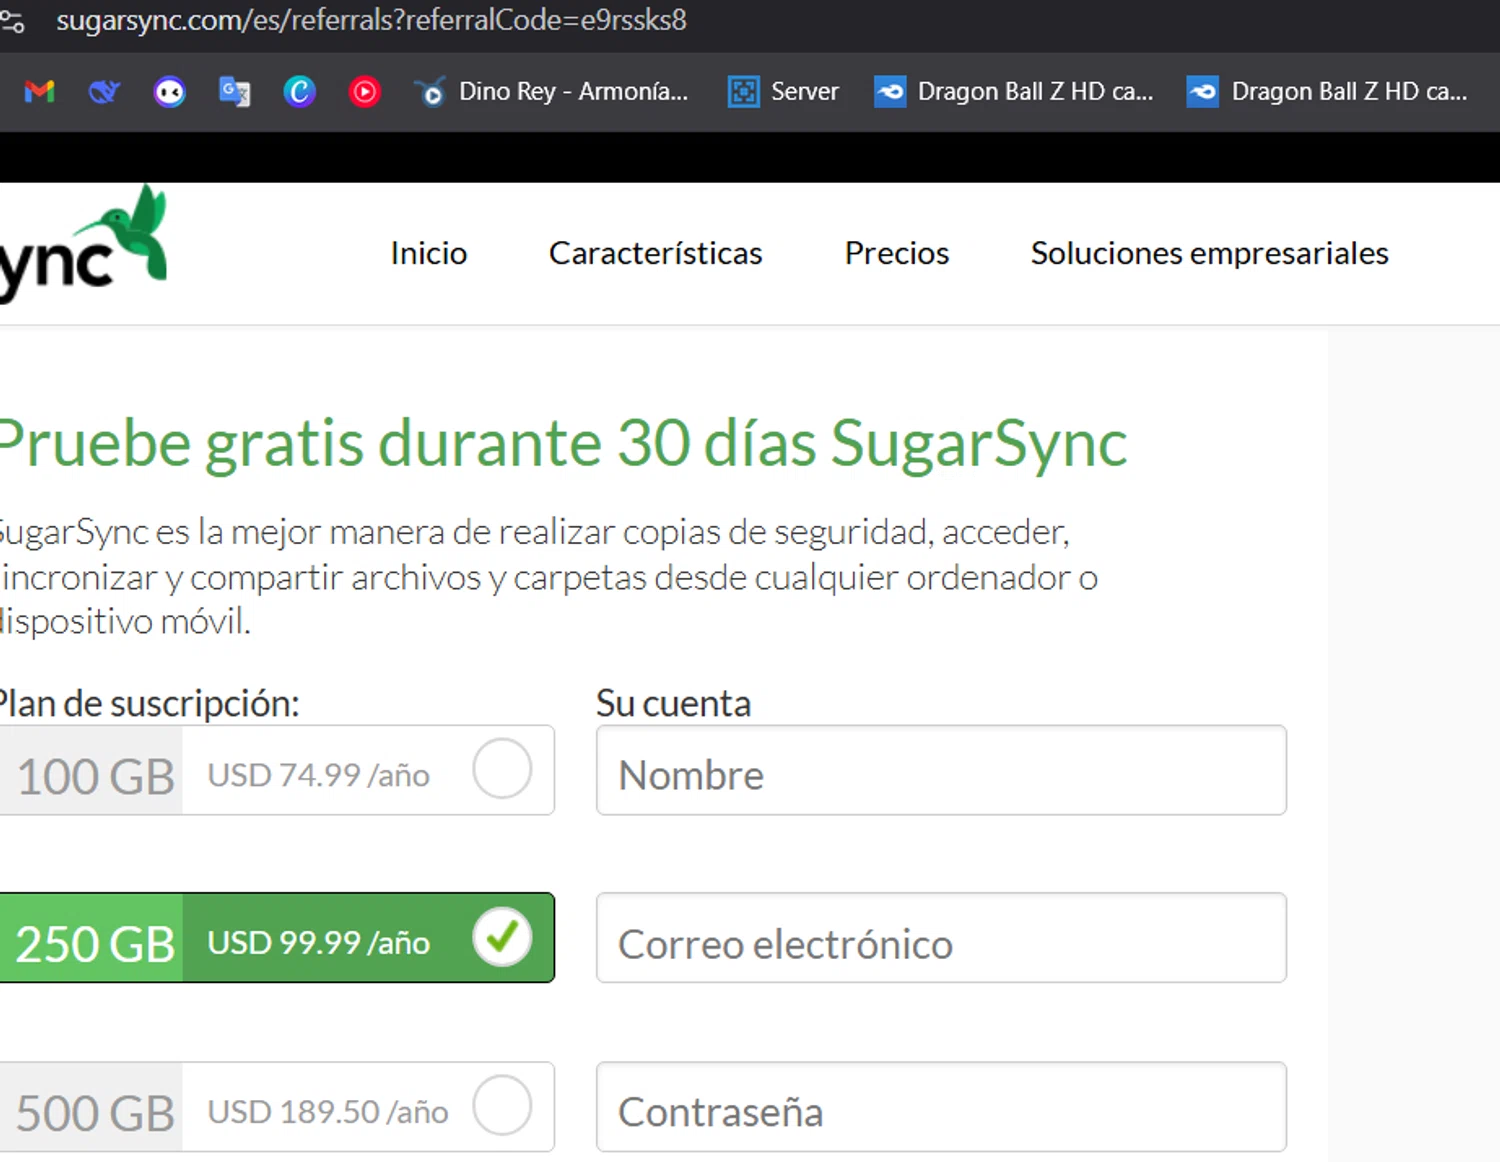
Task: Focus the Nombre input field
Action: [x=941, y=770]
